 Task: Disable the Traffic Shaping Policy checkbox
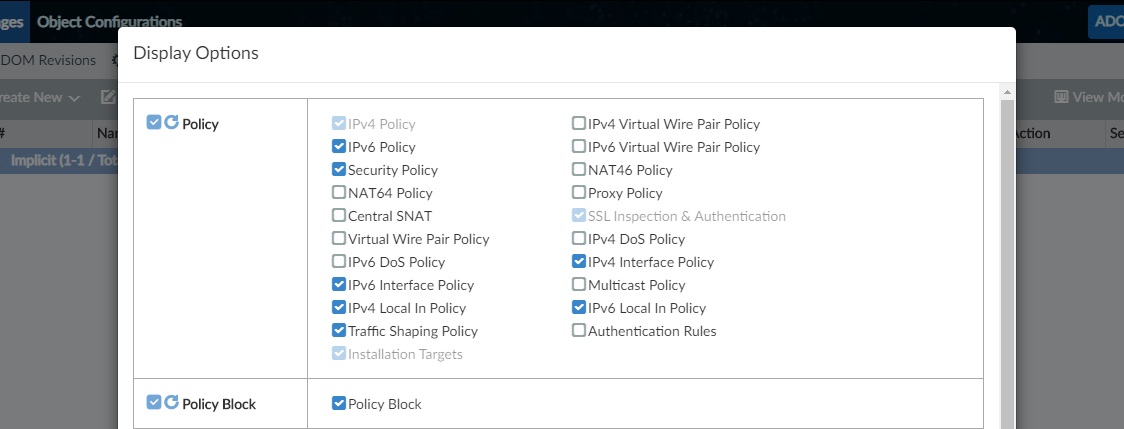click(339, 331)
